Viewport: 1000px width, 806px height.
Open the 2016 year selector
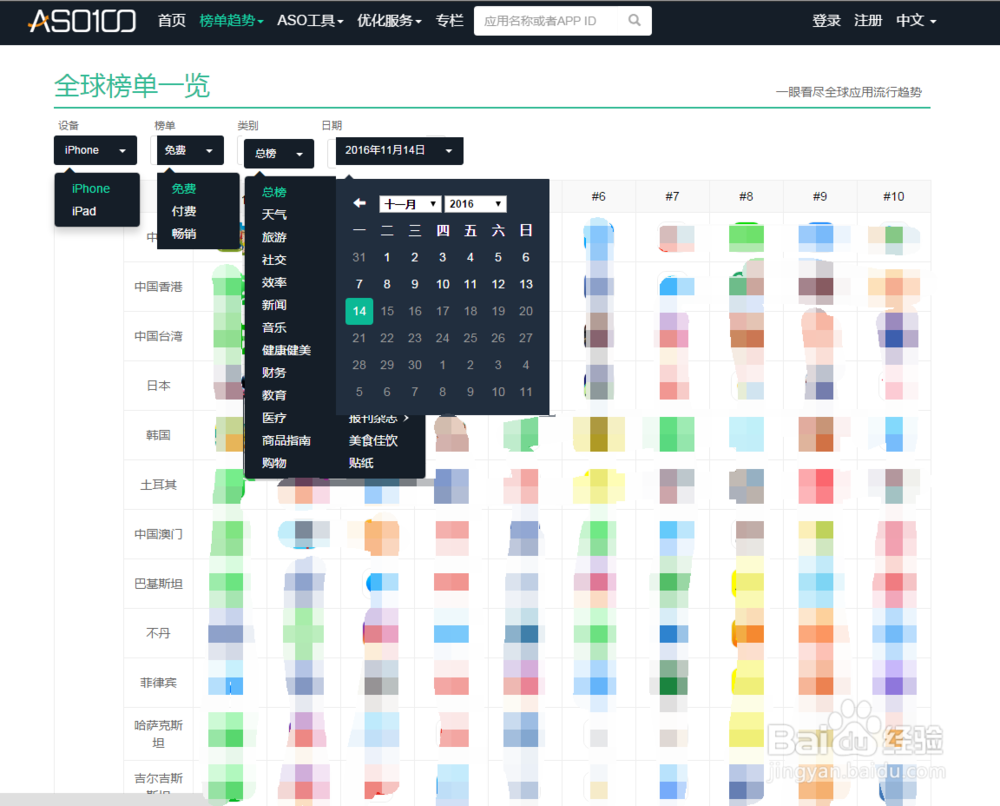[x=475, y=204]
